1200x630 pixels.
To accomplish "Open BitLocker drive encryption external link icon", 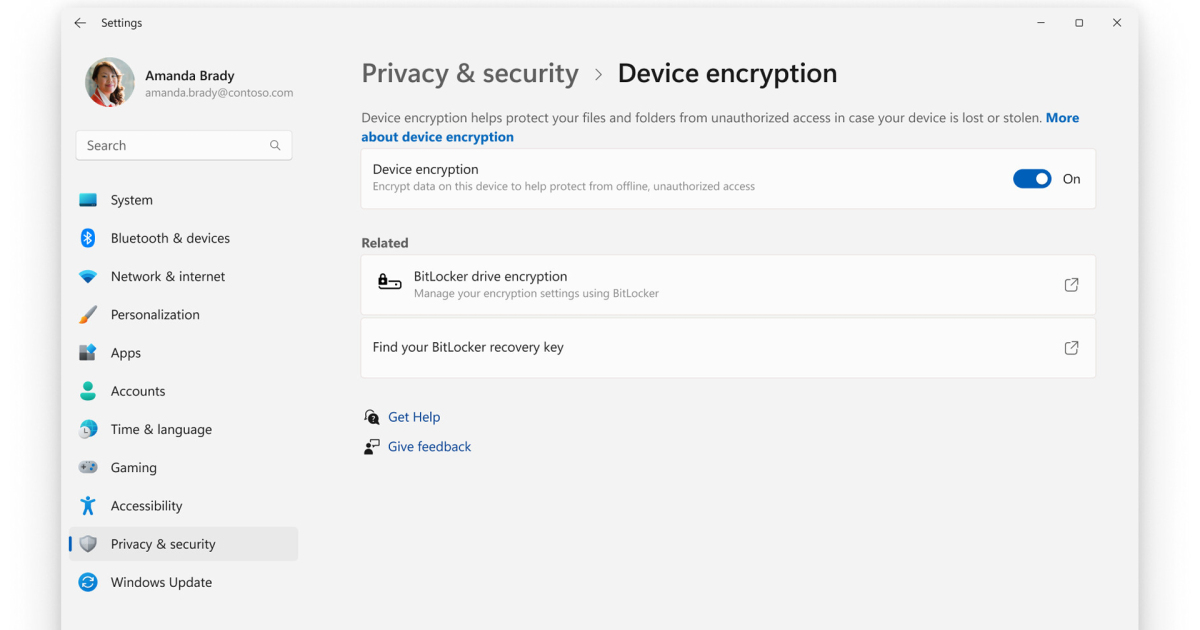I will pos(1071,285).
